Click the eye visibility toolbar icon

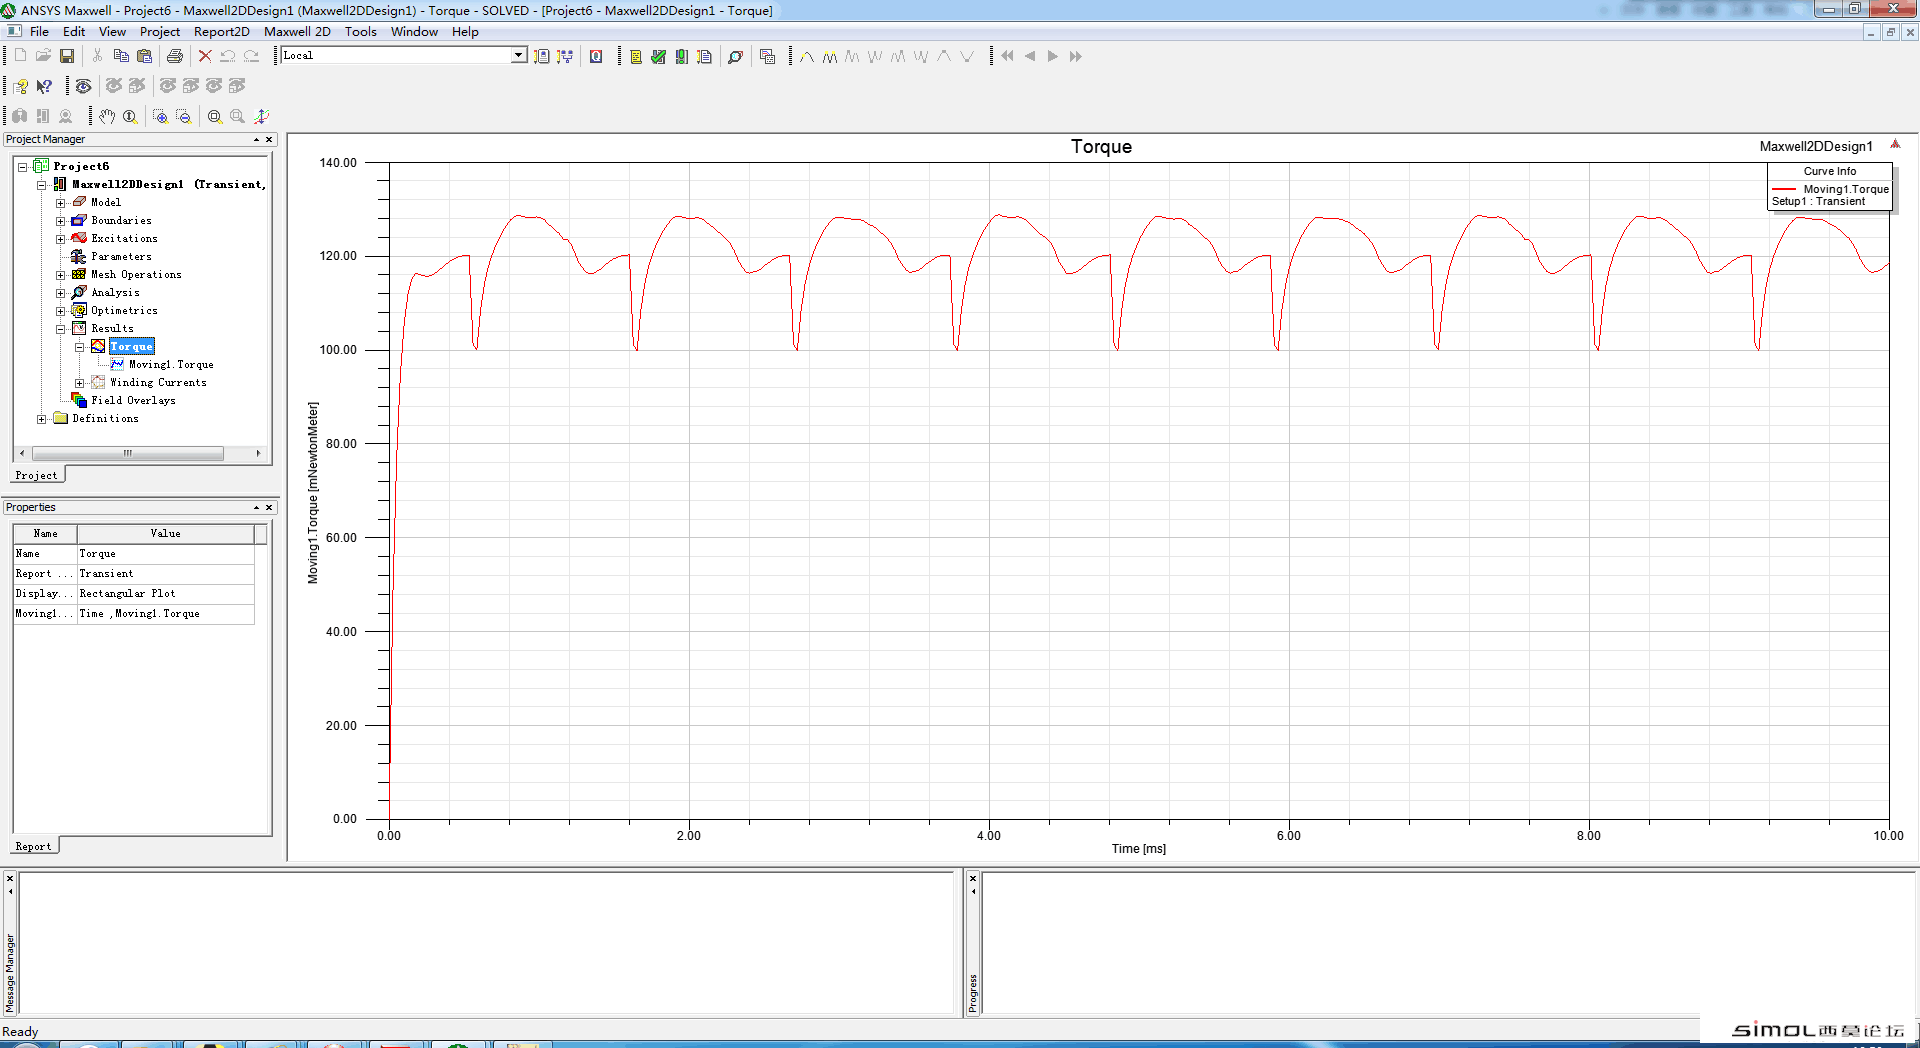(x=84, y=86)
